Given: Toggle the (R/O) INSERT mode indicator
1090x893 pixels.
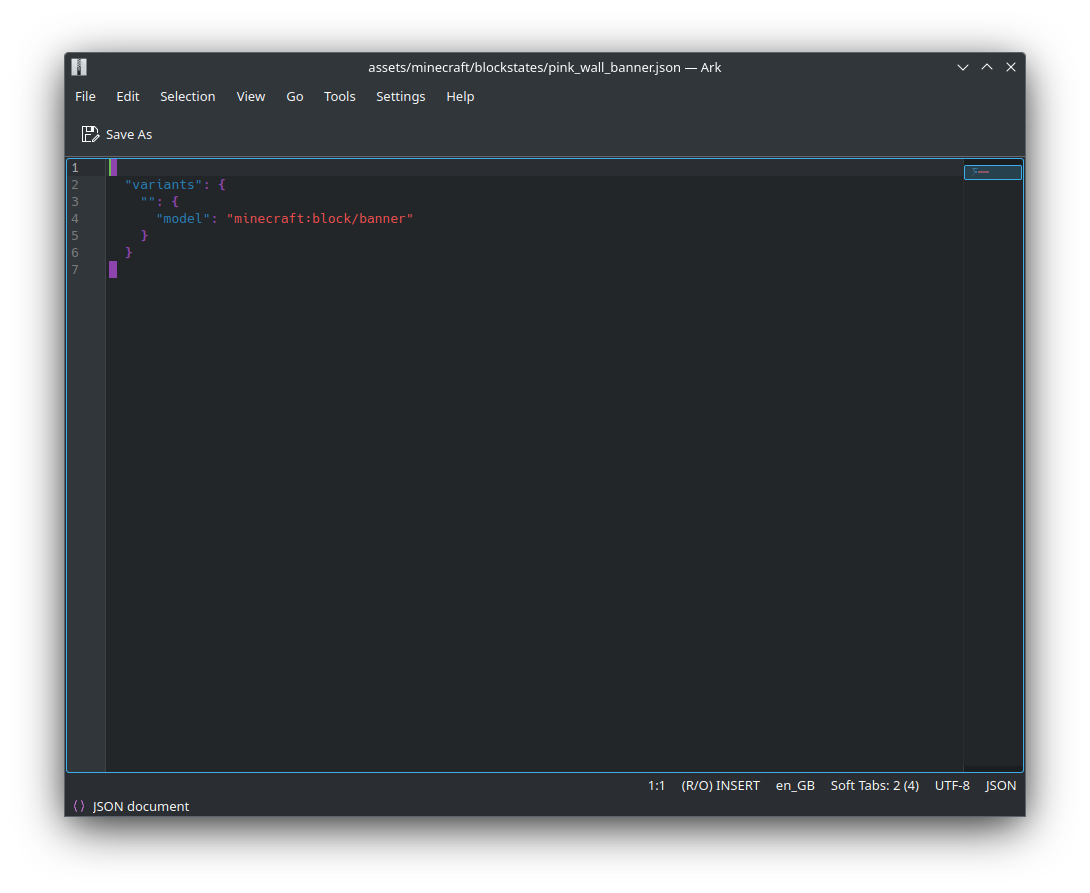Looking at the screenshot, I should pyautogui.click(x=720, y=785).
